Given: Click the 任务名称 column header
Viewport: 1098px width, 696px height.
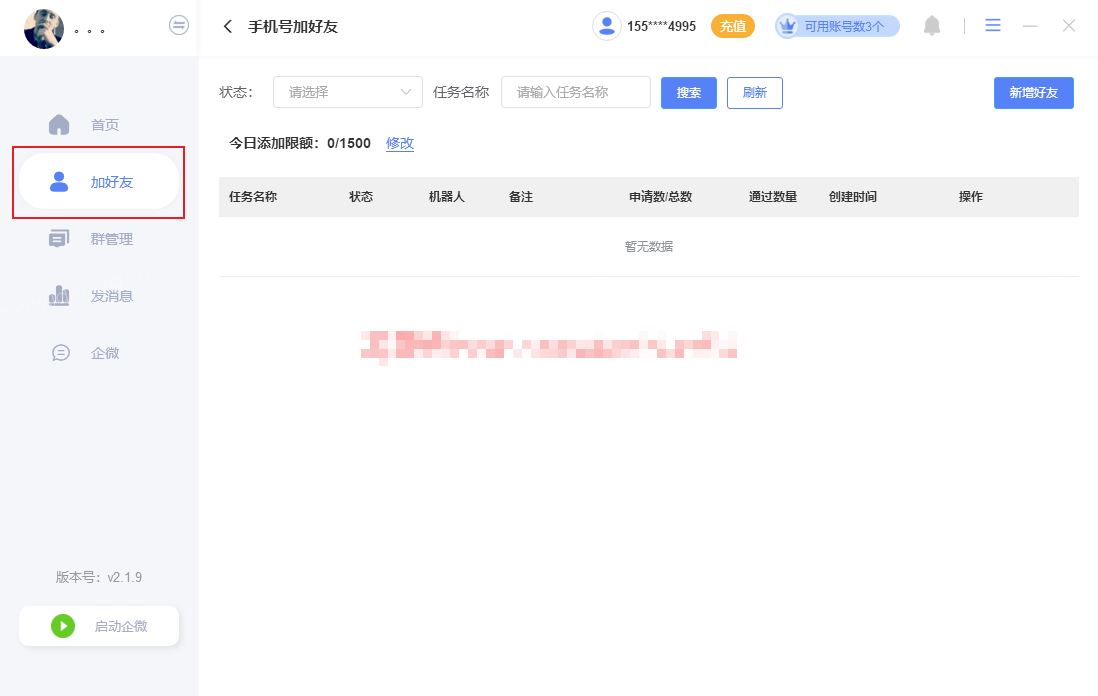Looking at the screenshot, I should 253,197.
